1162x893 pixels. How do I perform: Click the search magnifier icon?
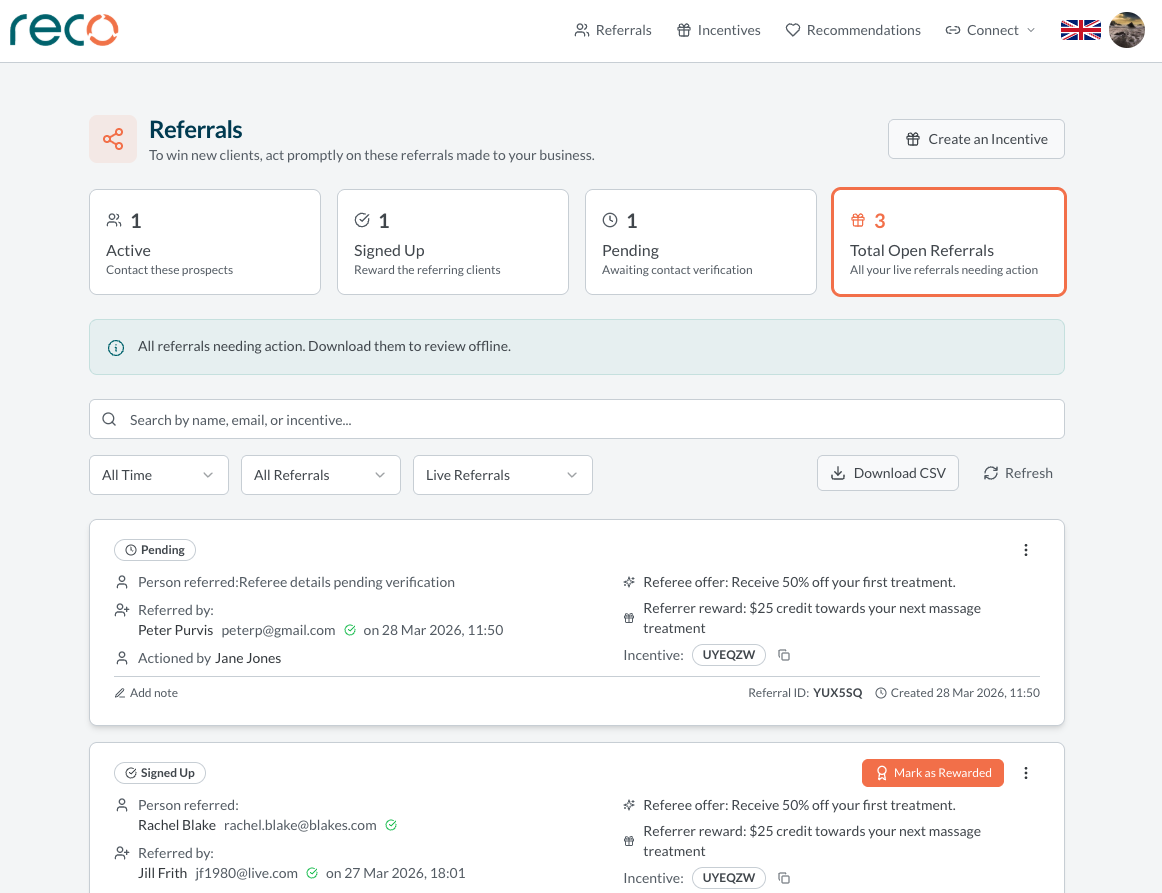(109, 418)
